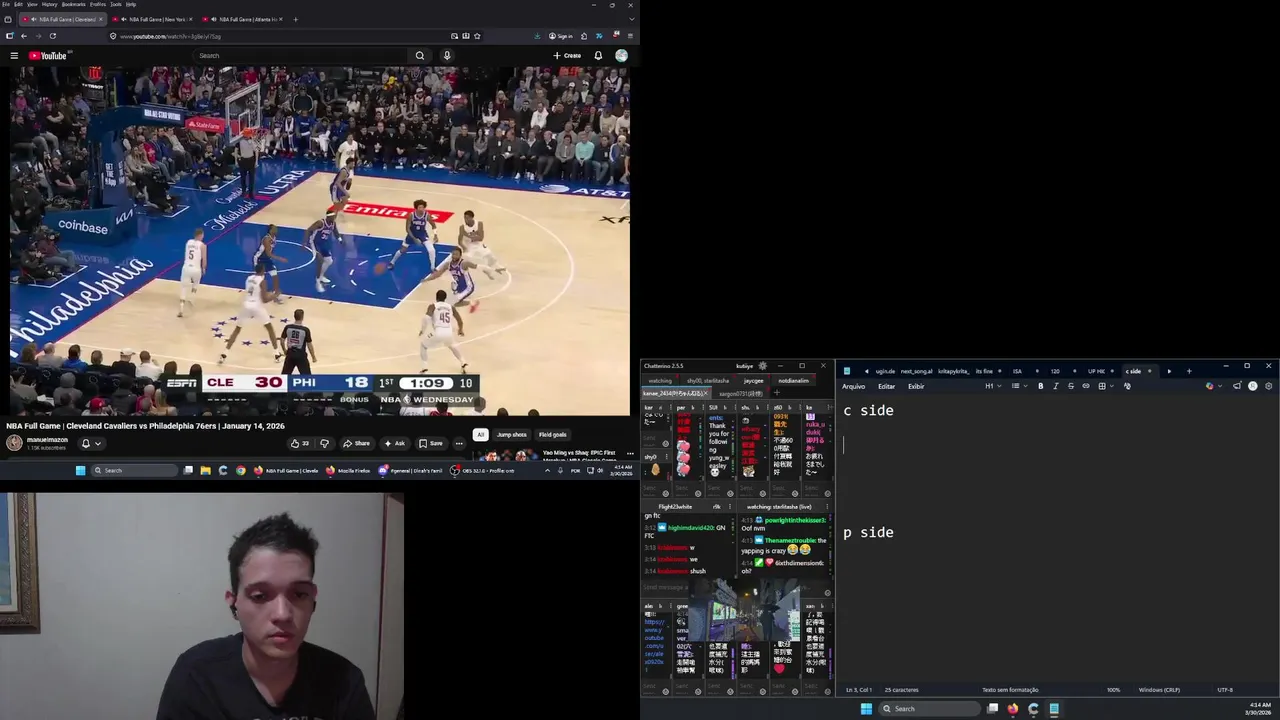Go back with the Firefox back arrow

tap(24, 36)
